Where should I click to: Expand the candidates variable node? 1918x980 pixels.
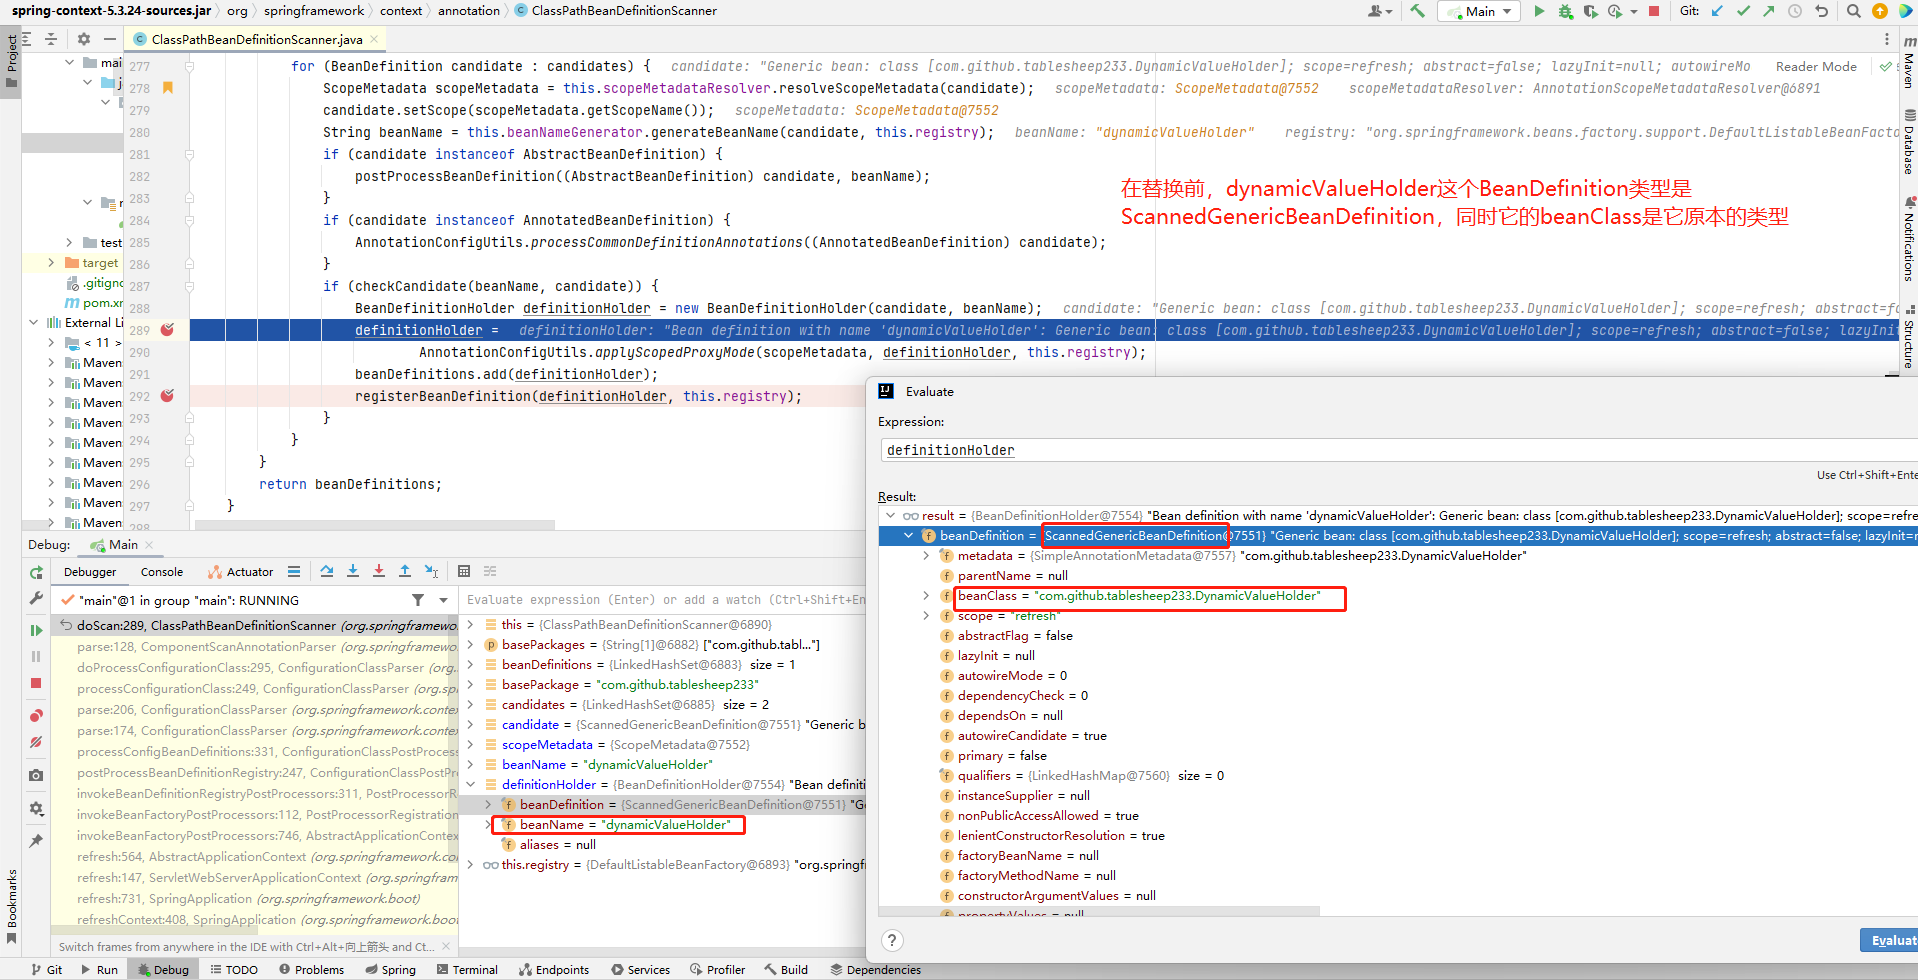click(470, 705)
